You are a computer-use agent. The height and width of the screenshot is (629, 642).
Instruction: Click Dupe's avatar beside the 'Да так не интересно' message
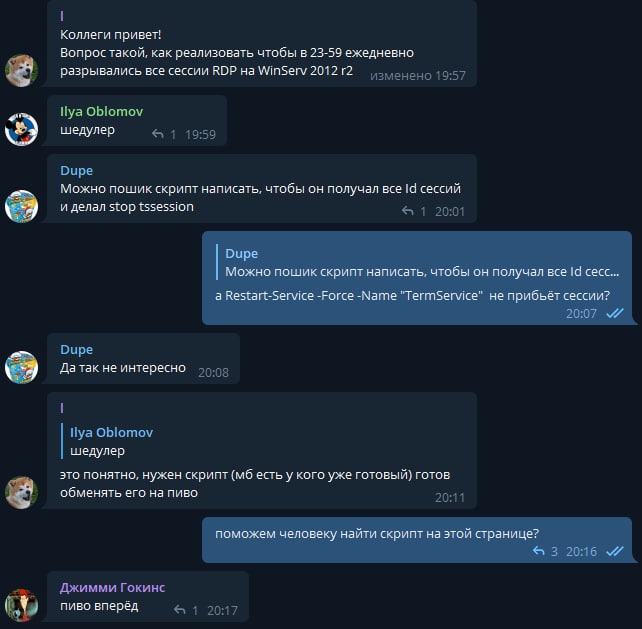21,367
